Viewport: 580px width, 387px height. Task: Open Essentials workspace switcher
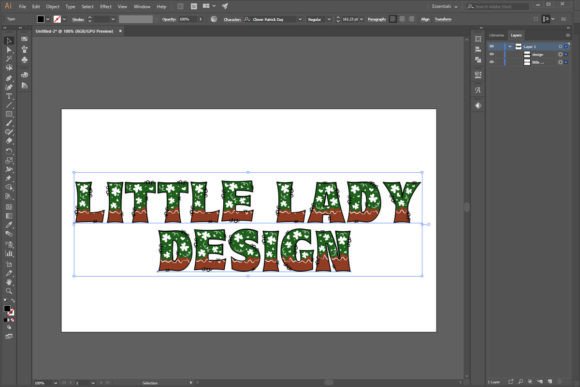(x=444, y=6)
